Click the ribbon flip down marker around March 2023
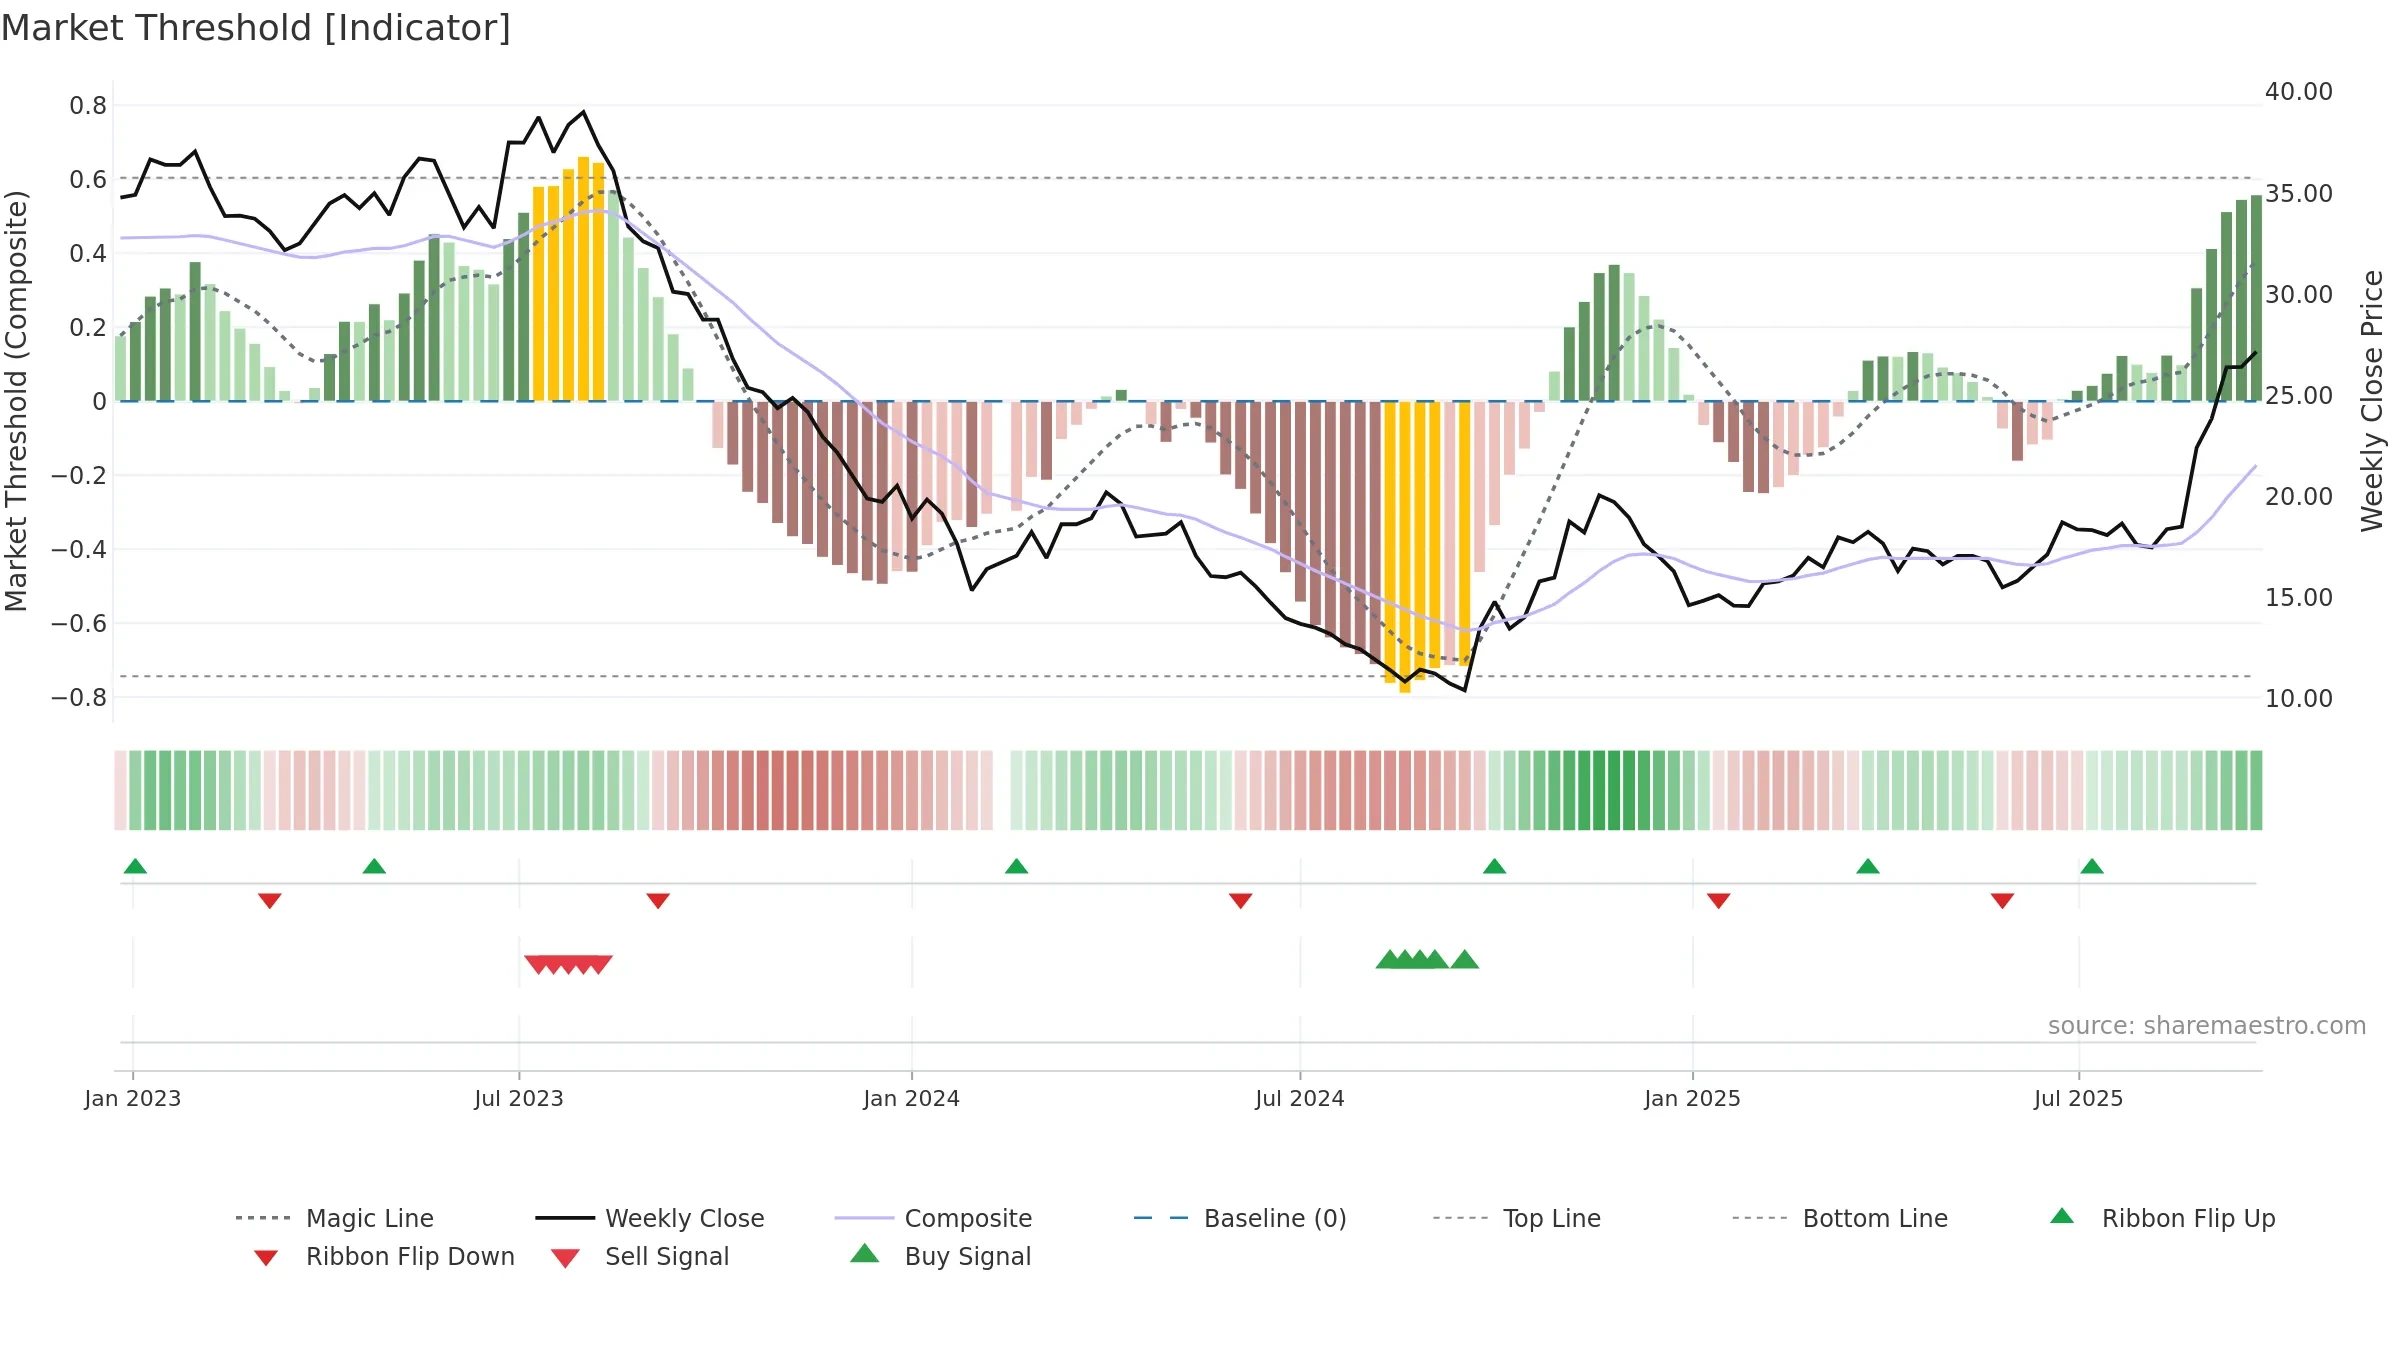The height and width of the screenshot is (1350, 2400). tap(270, 901)
